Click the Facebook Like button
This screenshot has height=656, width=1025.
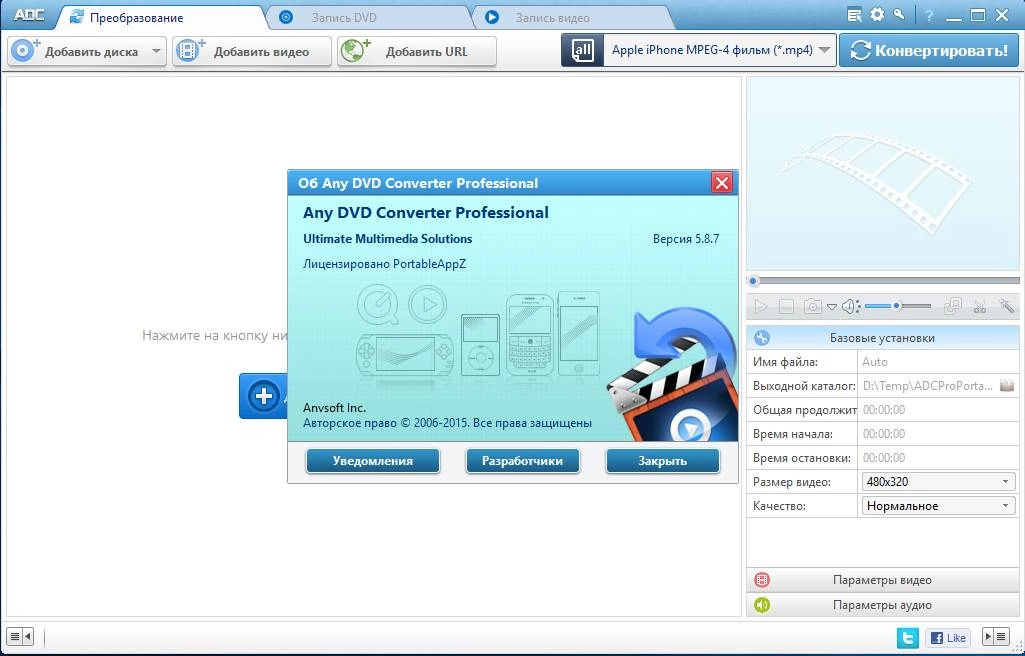[x=947, y=637]
